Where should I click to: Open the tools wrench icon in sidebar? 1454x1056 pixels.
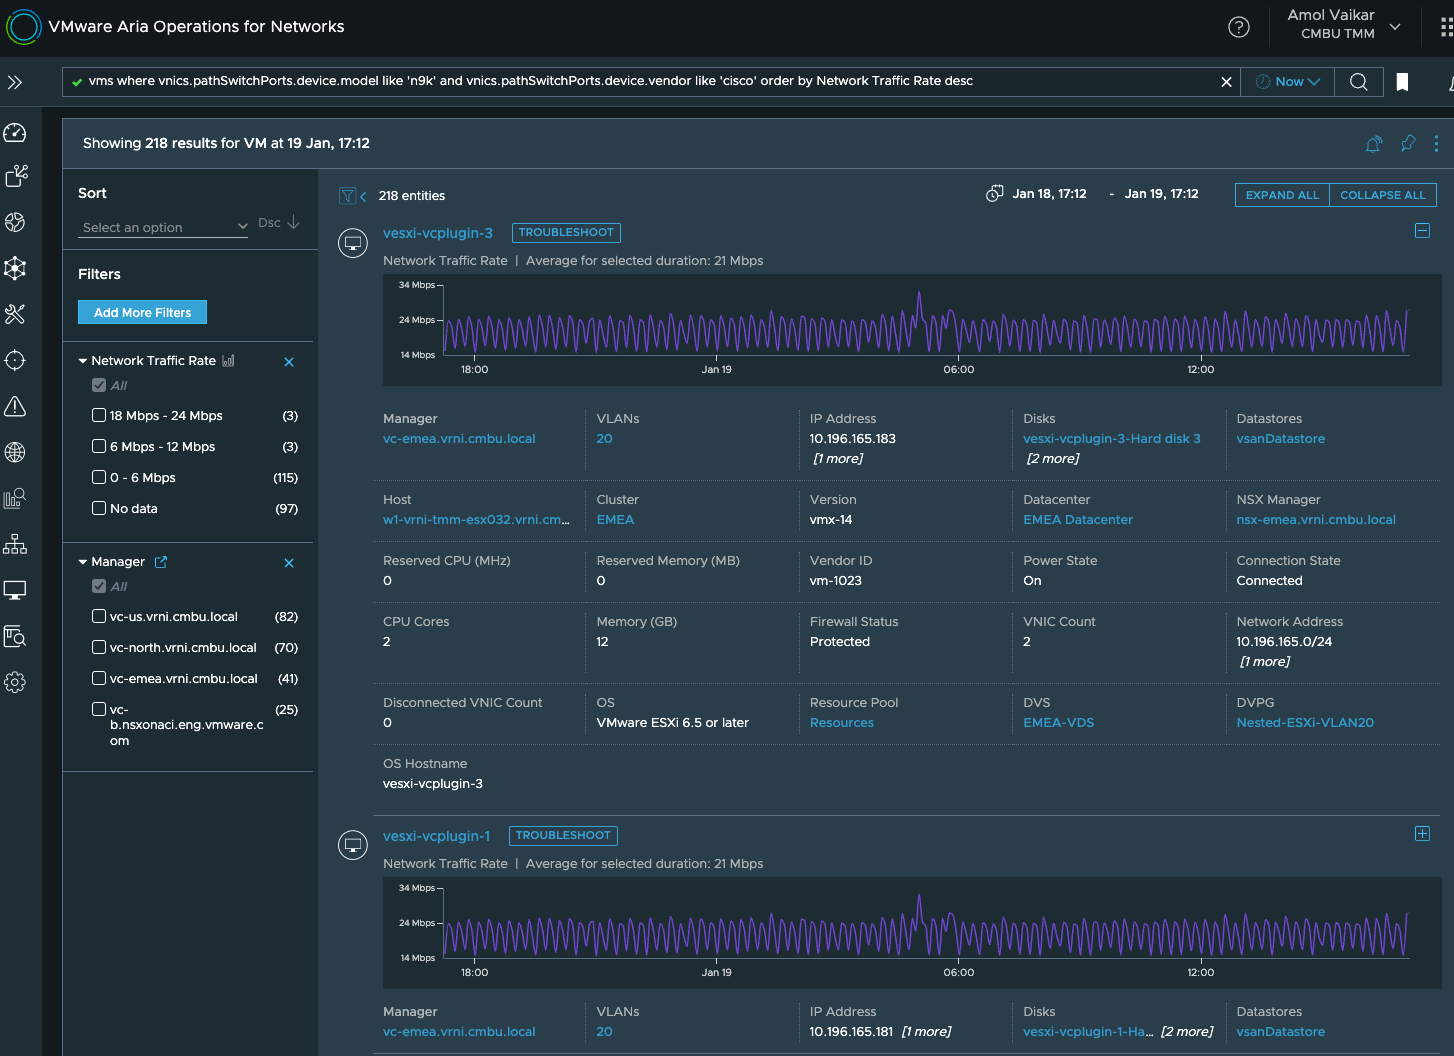[15, 314]
